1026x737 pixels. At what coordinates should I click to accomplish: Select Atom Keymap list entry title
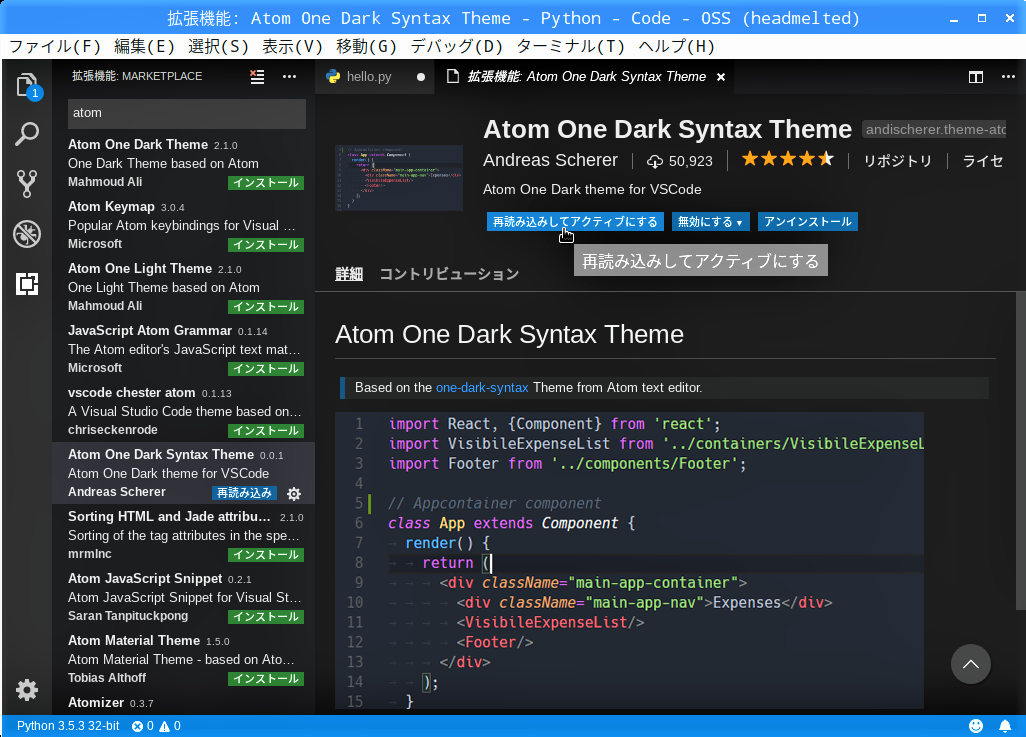pyautogui.click(x=111, y=207)
